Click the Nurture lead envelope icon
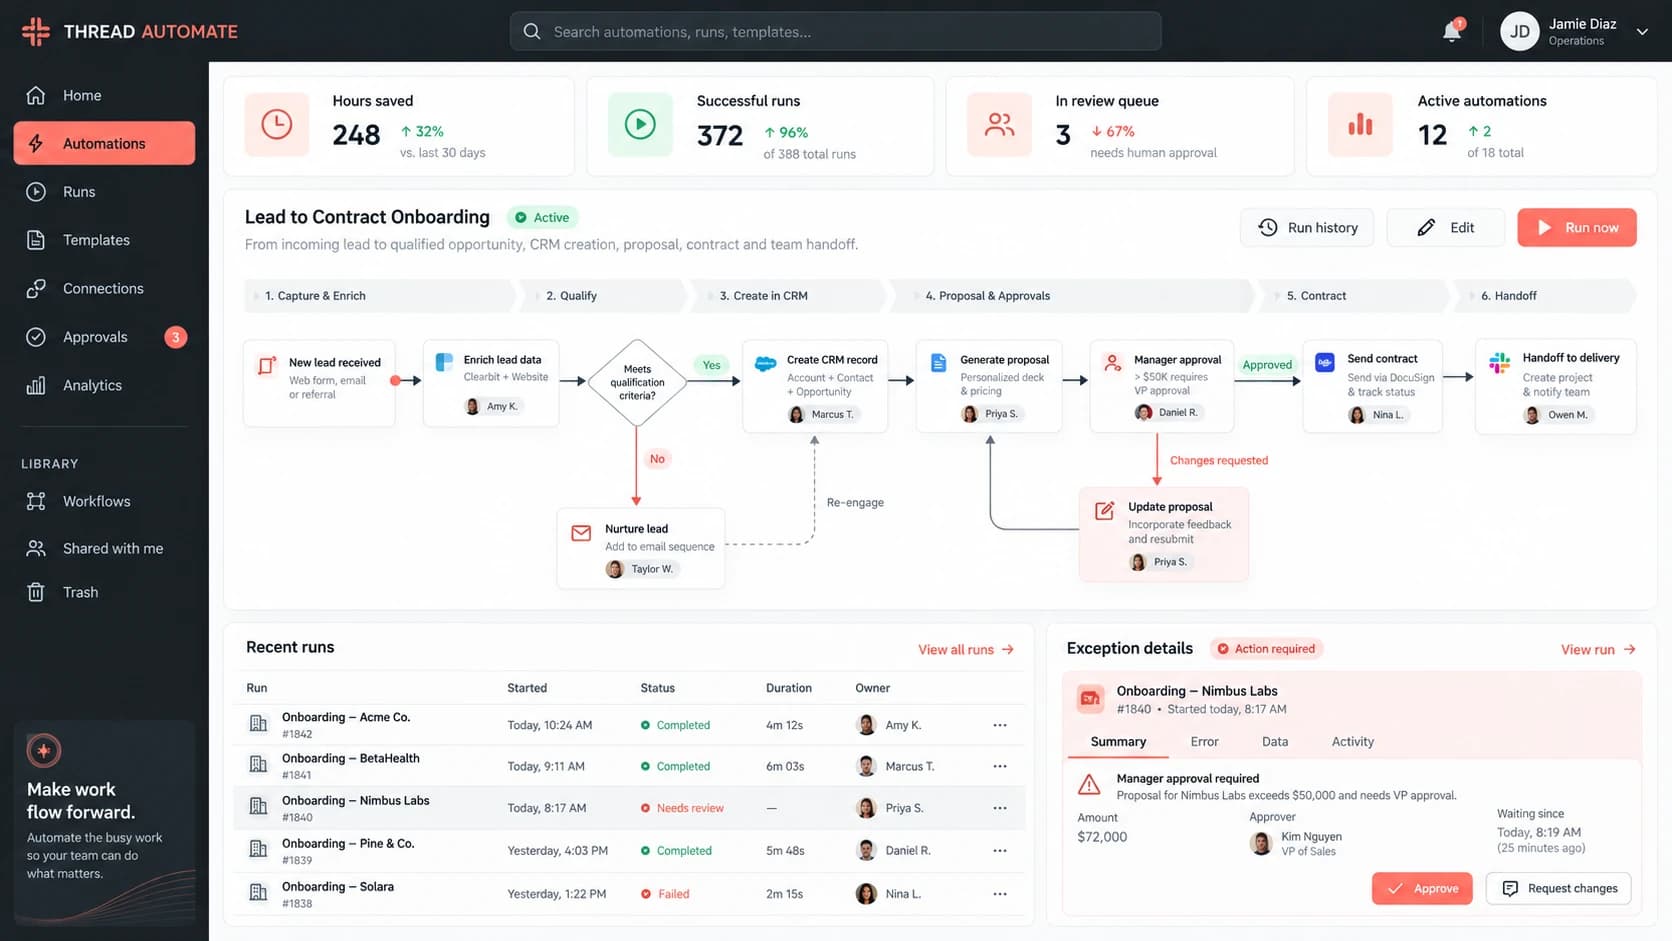The width and height of the screenshot is (1672, 941). click(x=581, y=533)
